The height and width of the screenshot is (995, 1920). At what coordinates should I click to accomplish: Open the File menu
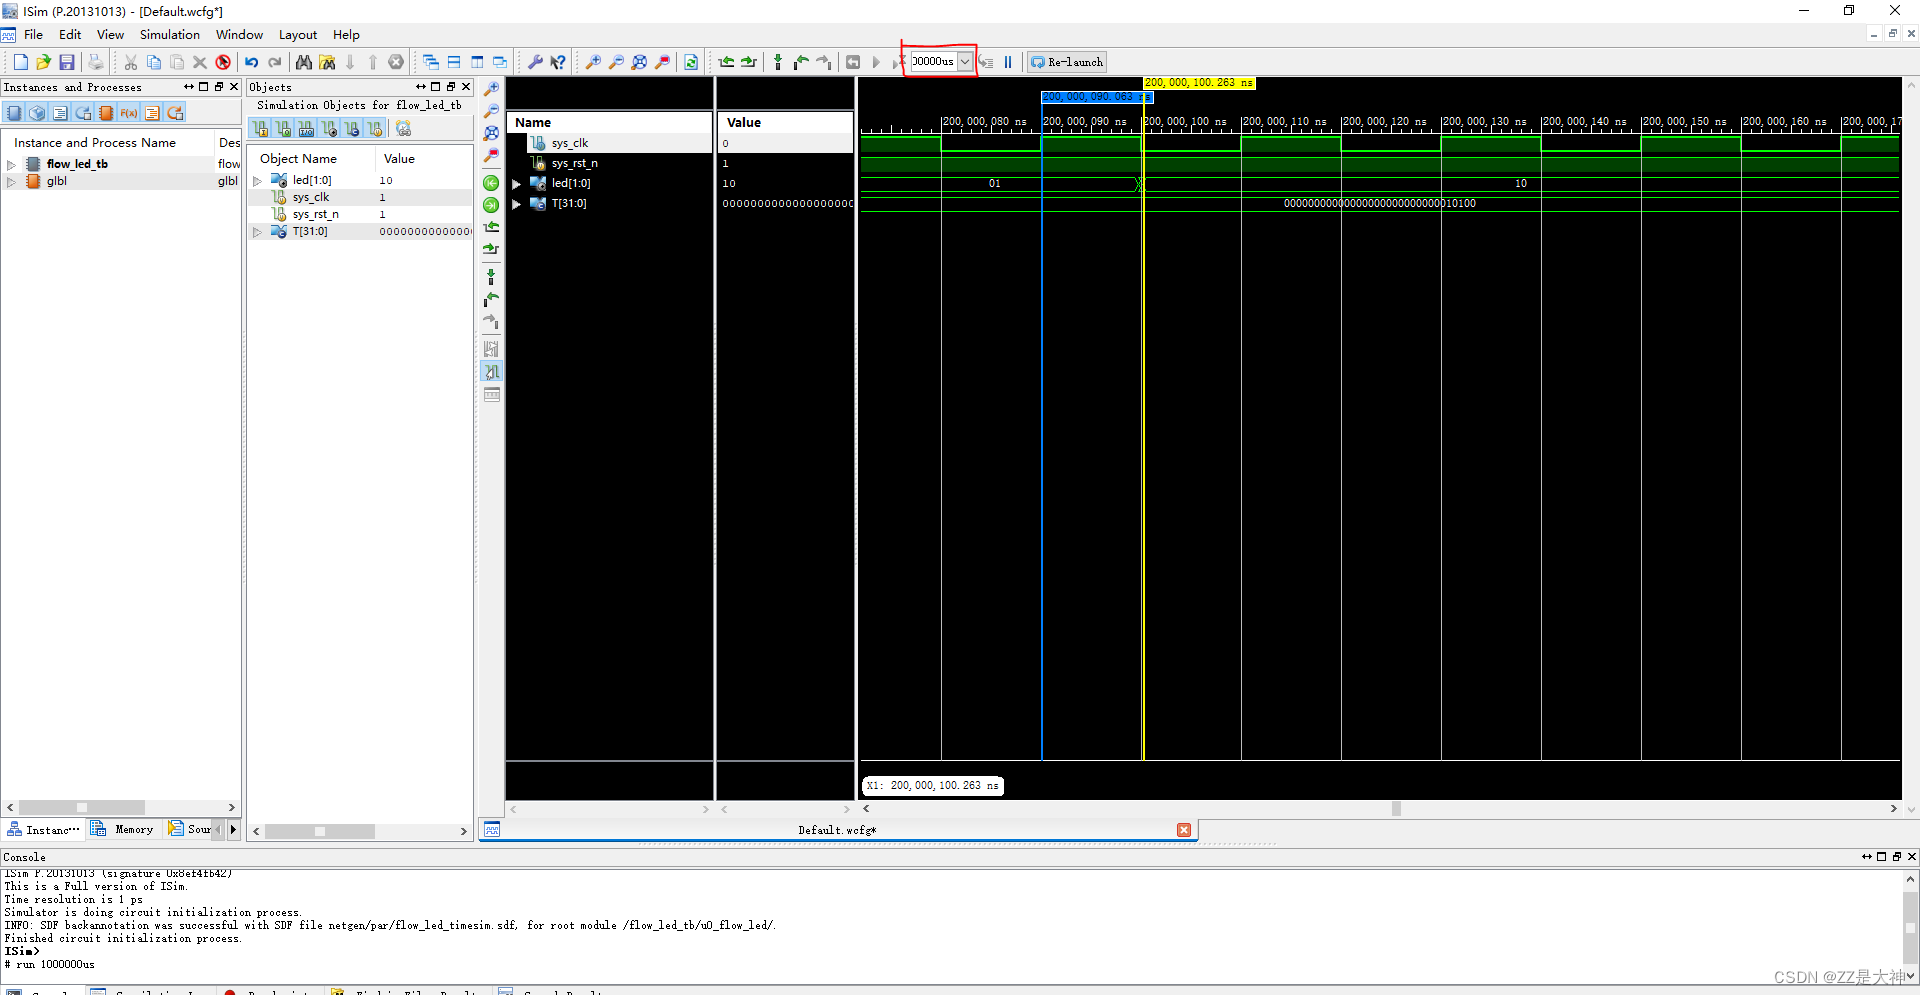tap(33, 34)
